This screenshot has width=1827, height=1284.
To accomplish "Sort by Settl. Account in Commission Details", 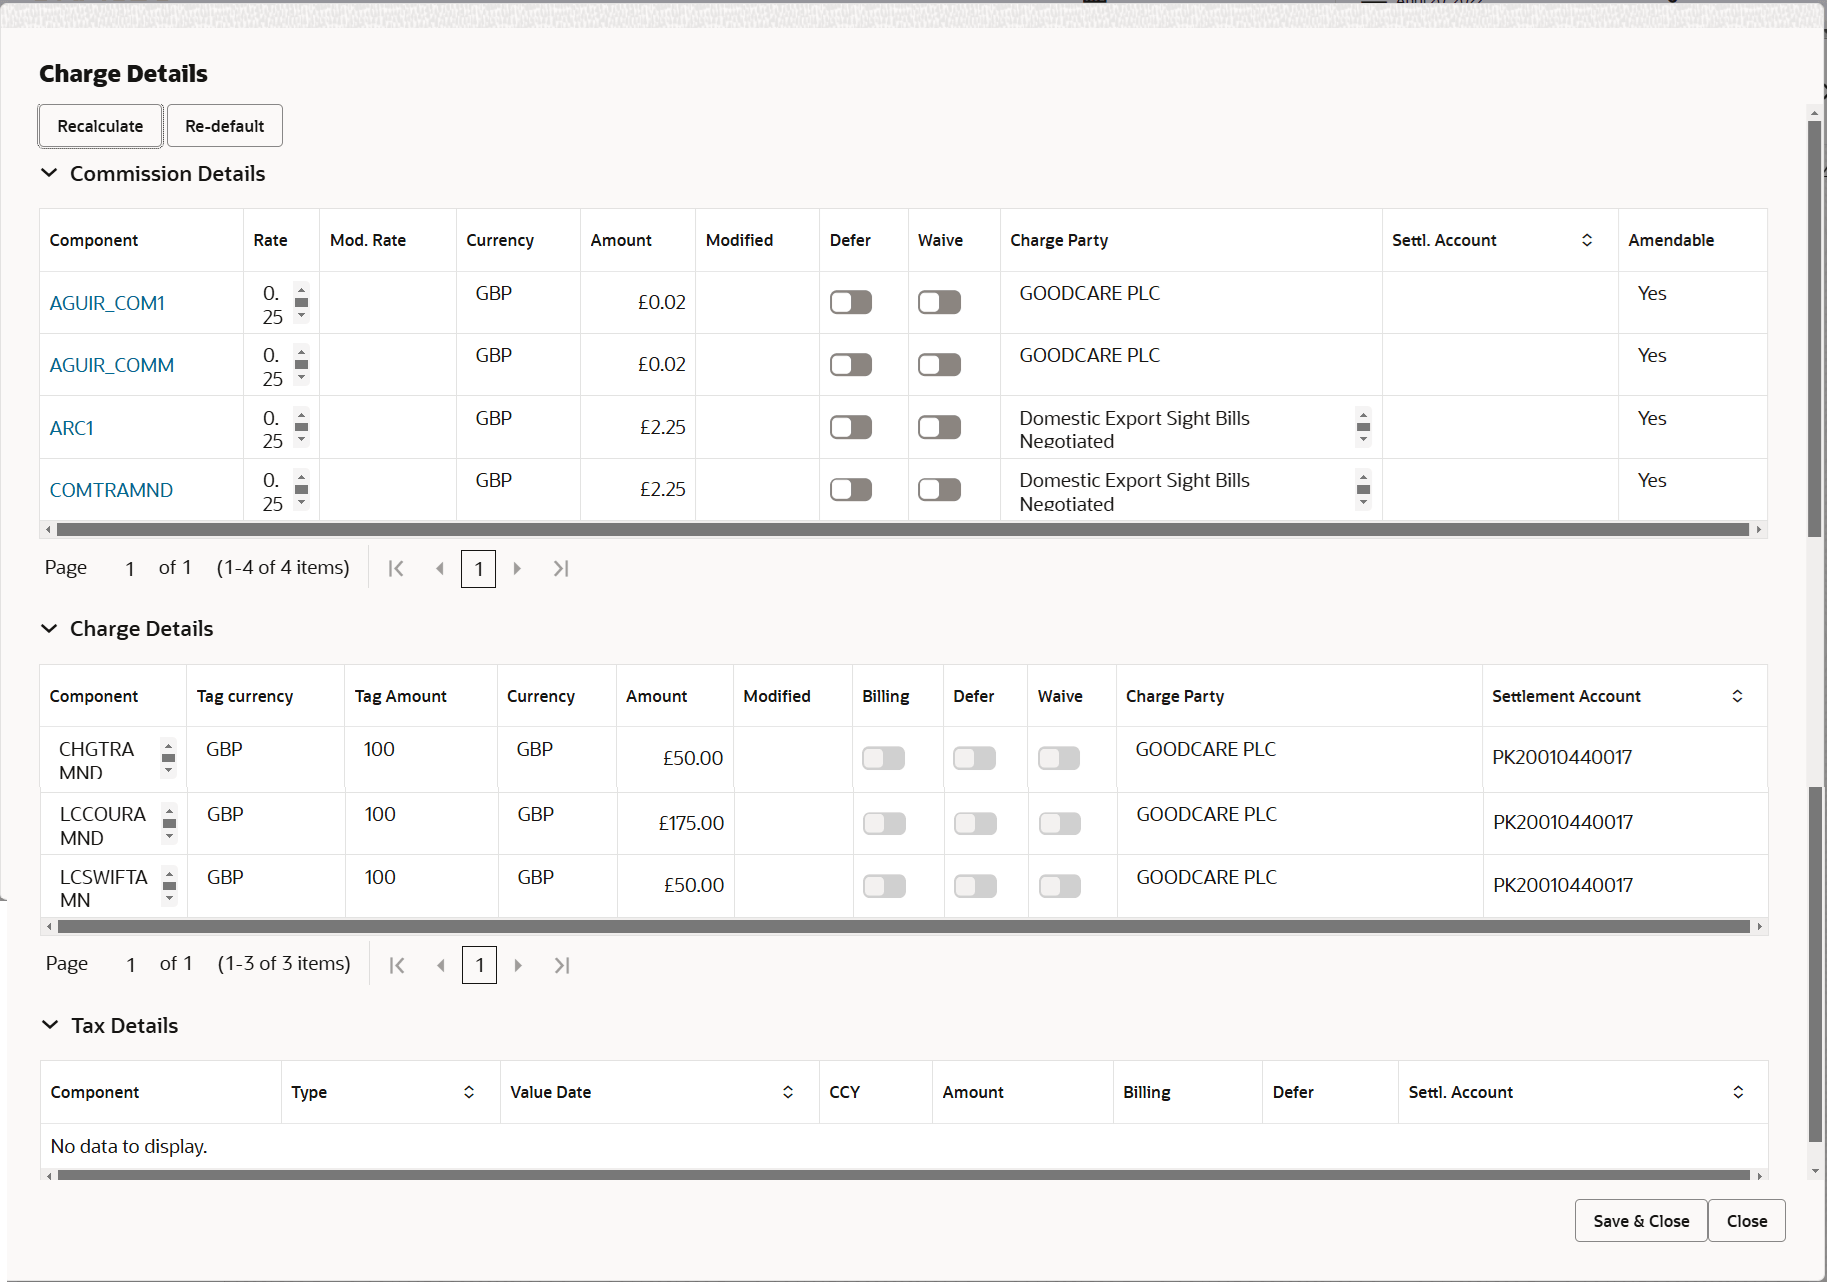I will (x=1585, y=240).
